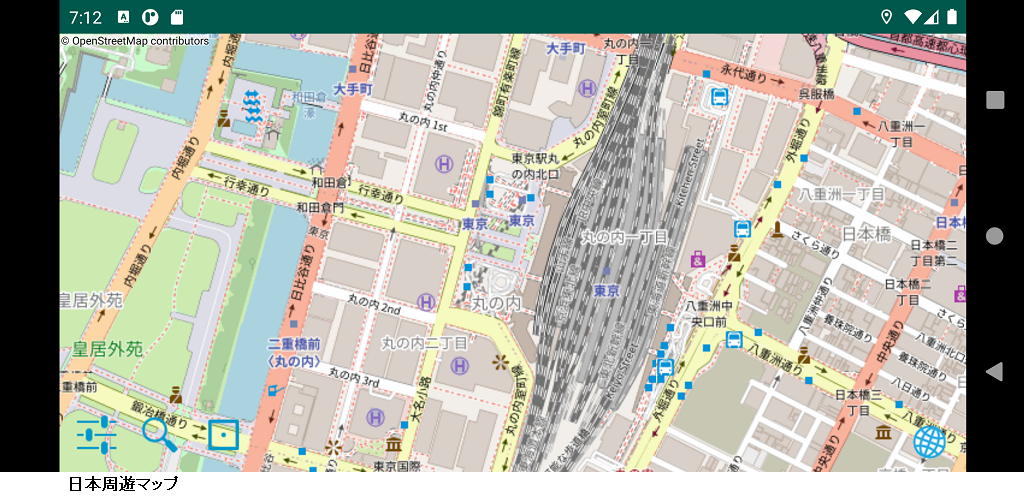Tap hotel icon below 丸の内 1st
This screenshot has width=1024, height=500.
[445, 164]
